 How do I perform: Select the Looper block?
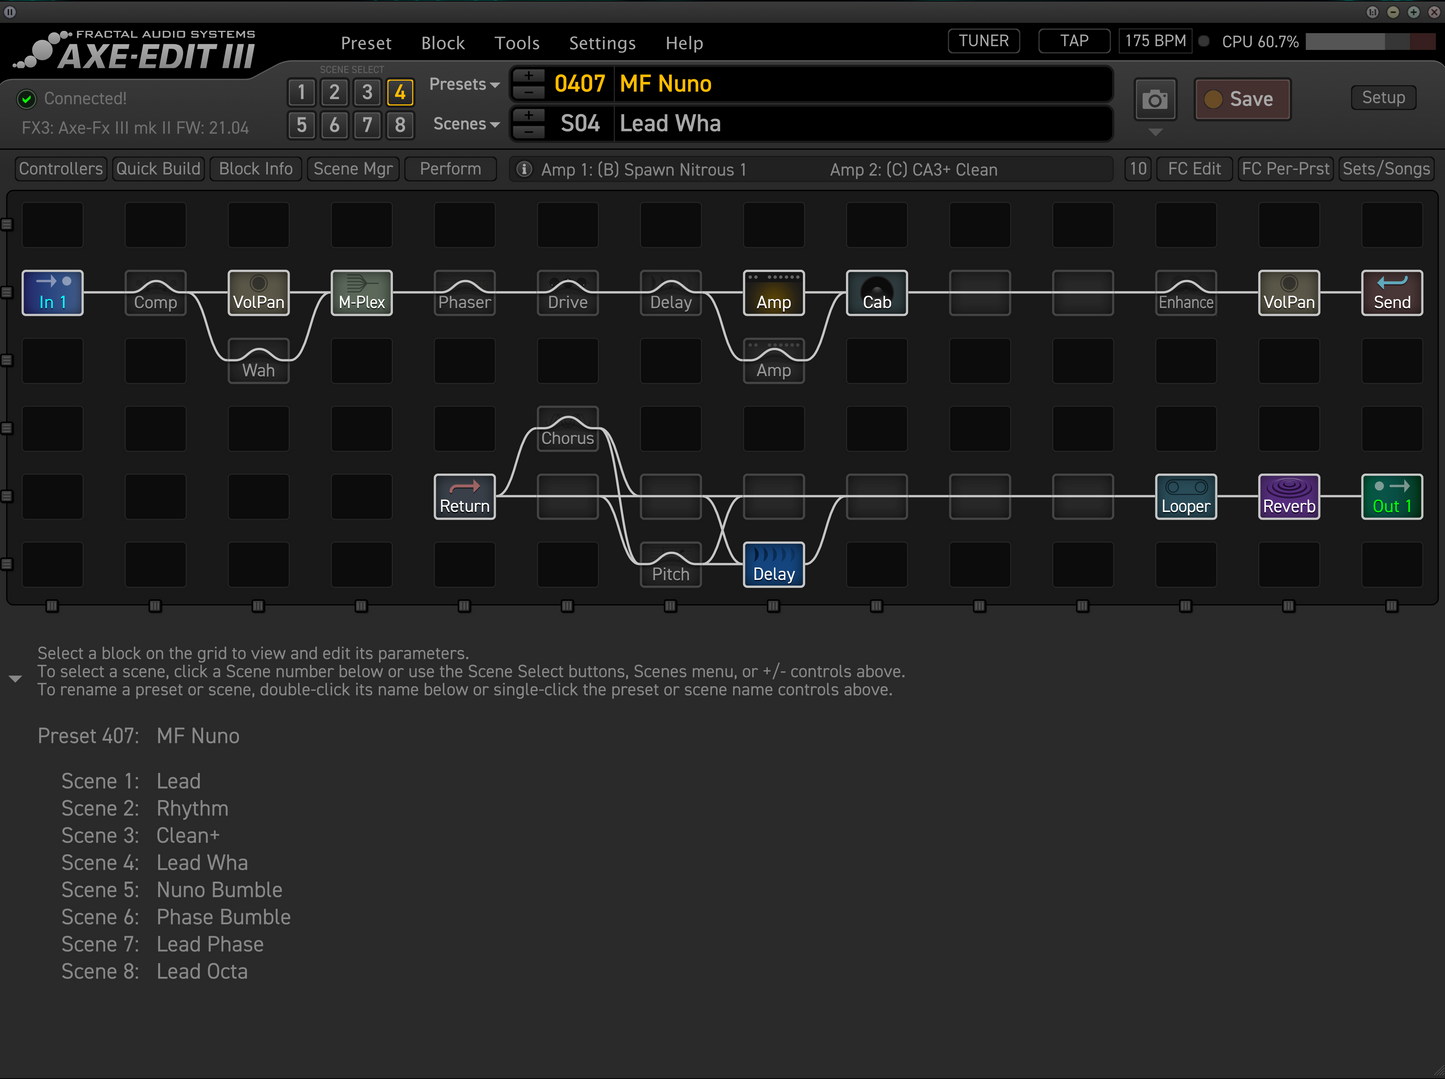point(1185,497)
